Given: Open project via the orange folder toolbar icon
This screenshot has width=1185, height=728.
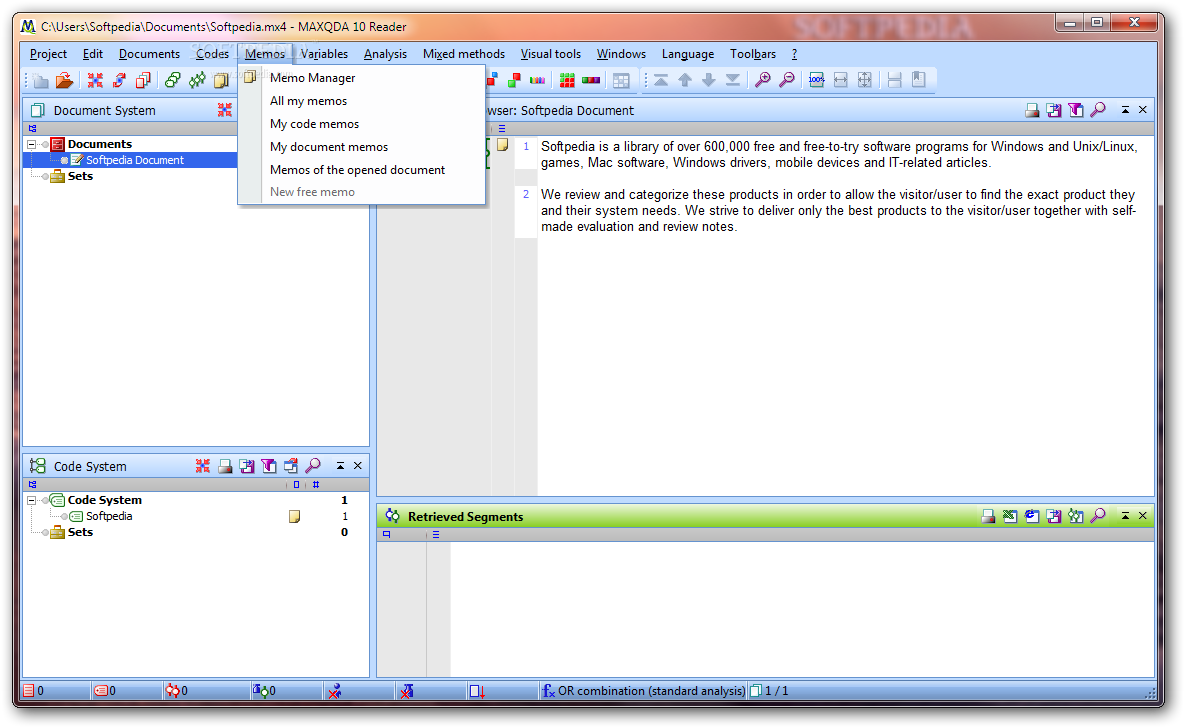Looking at the screenshot, I should click(64, 80).
